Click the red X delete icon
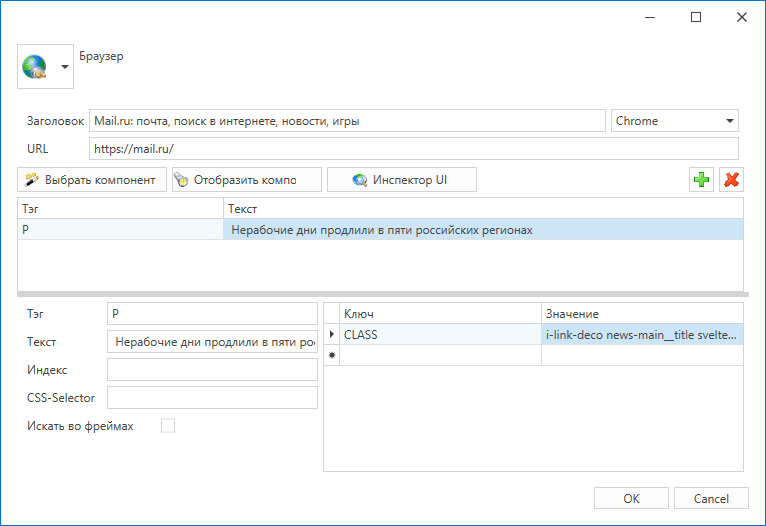Screen dimensions: 766x526 732,180
